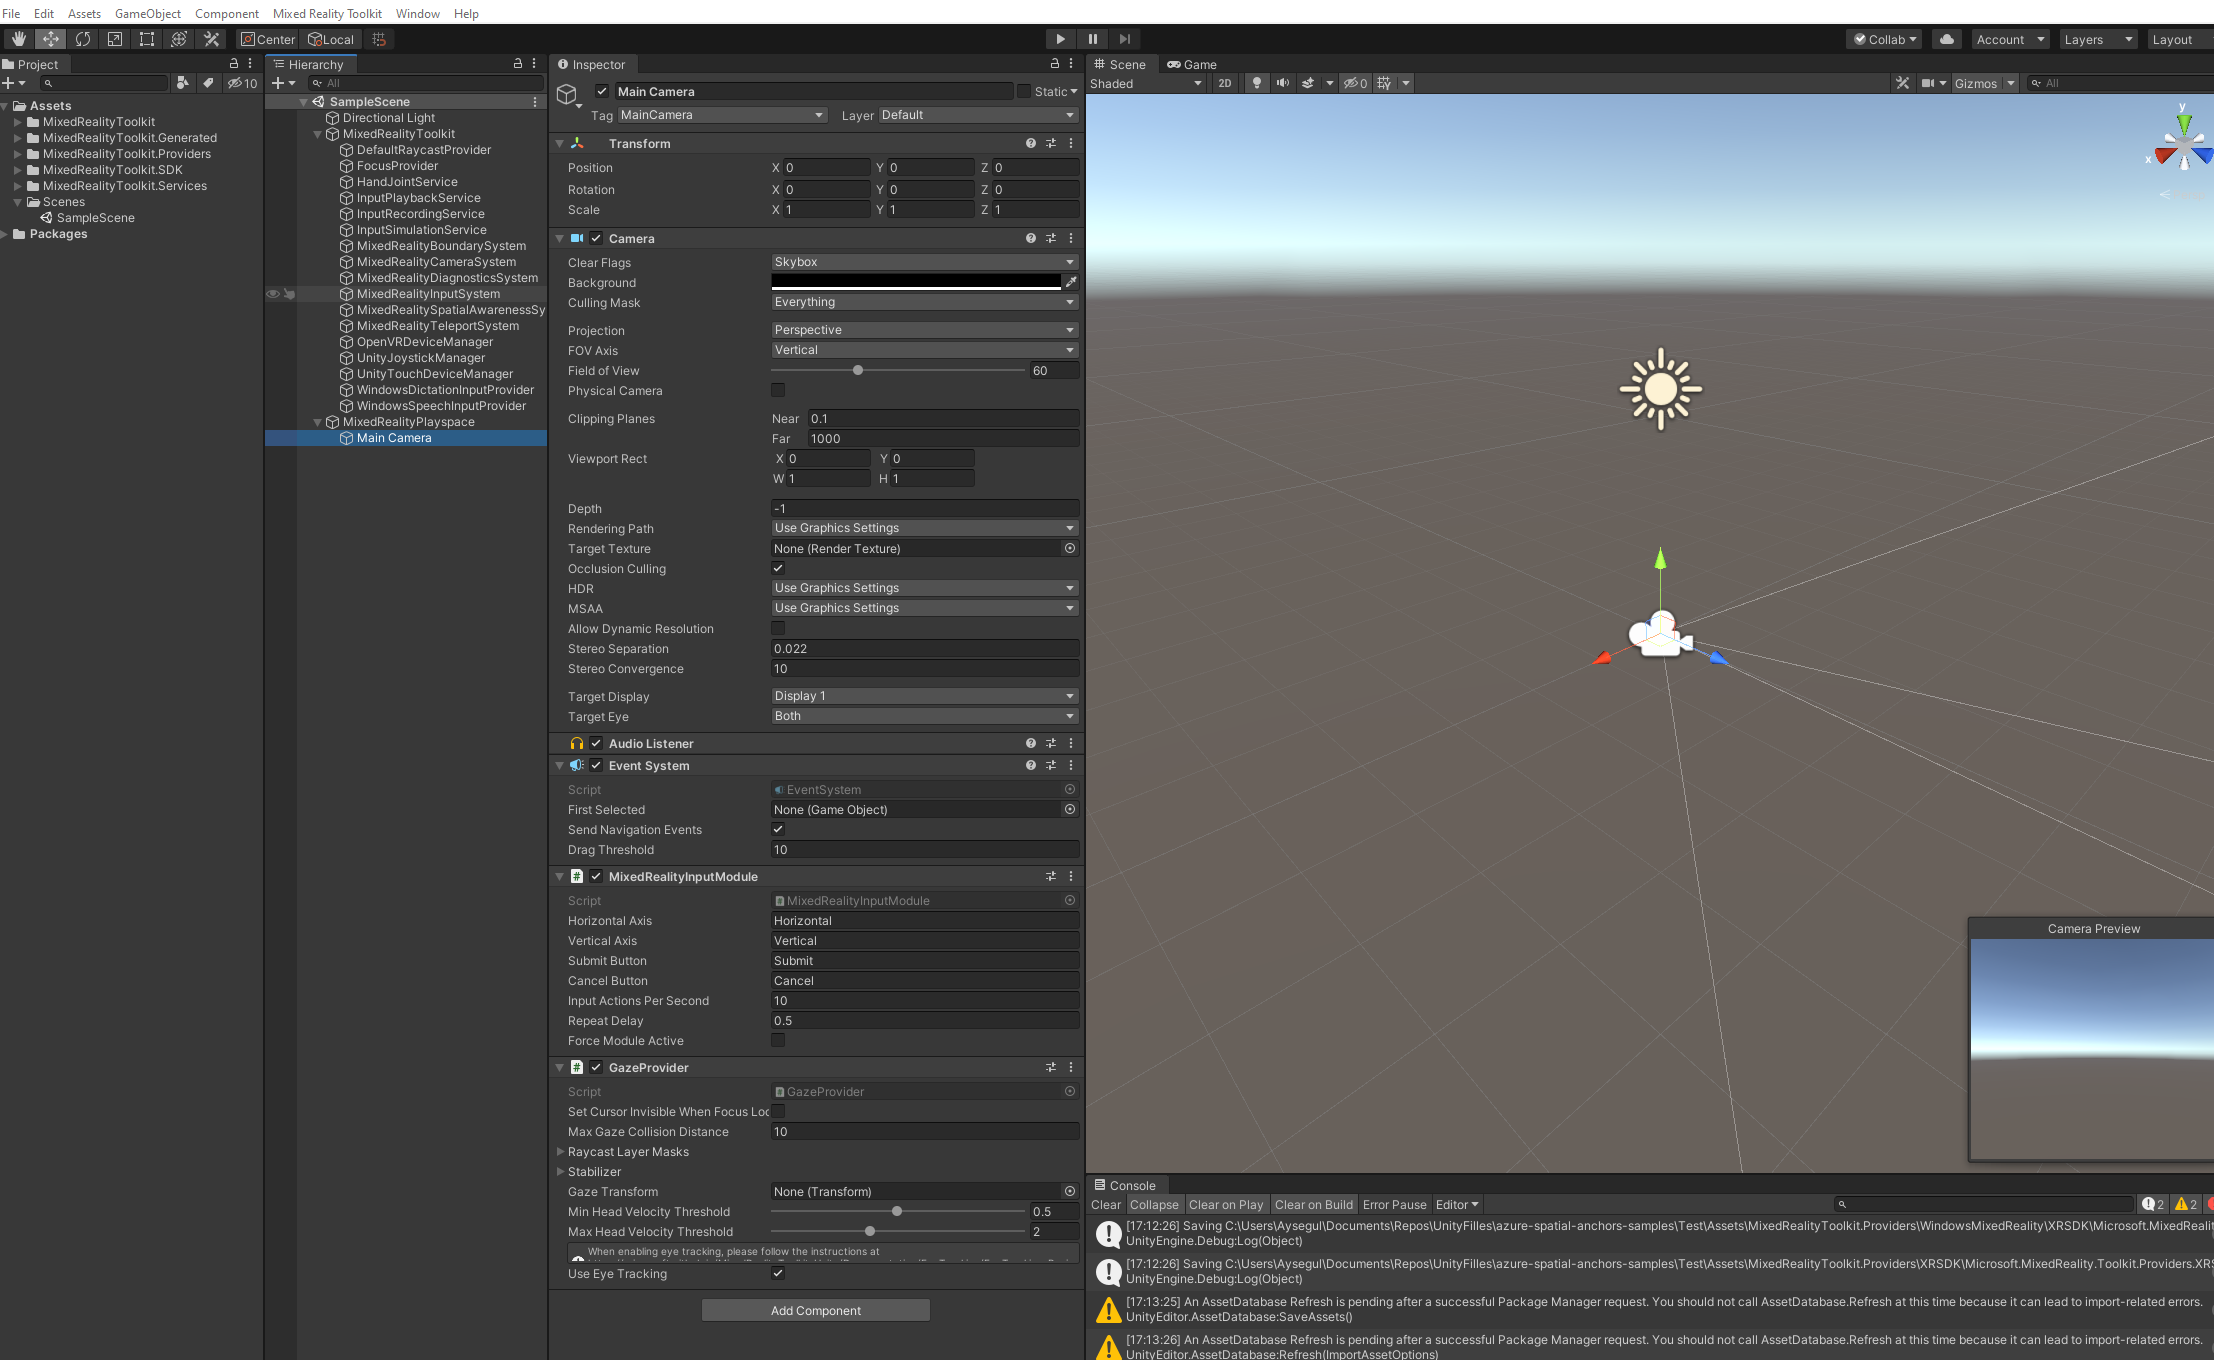Viewport: 2214px width, 1360px height.
Task: Select the Rect tool
Action: click(x=147, y=39)
